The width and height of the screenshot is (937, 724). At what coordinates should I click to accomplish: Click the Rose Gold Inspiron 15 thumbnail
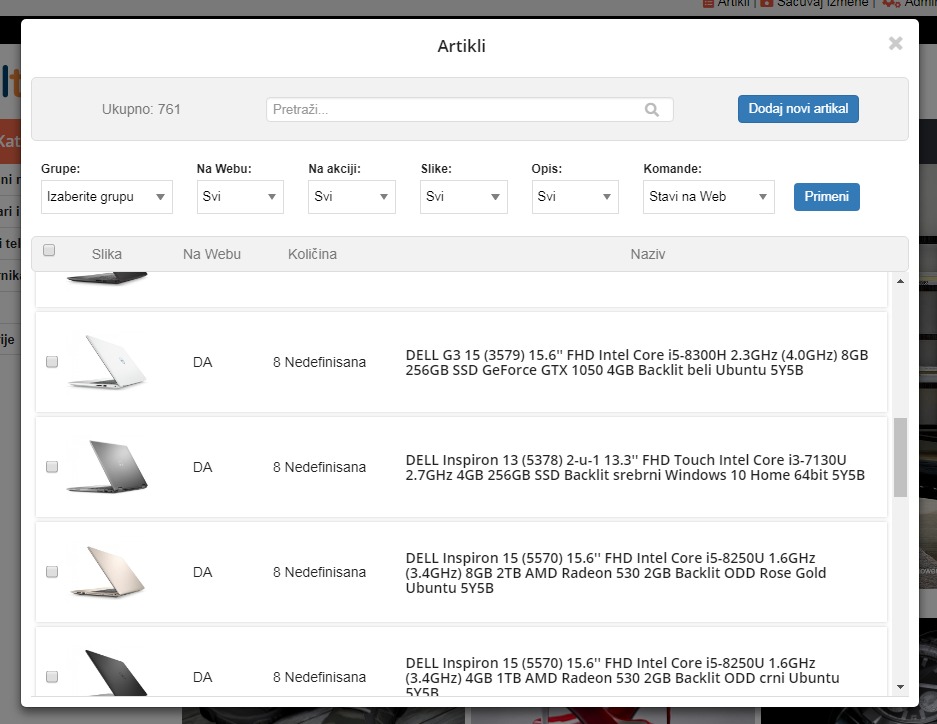click(108, 572)
